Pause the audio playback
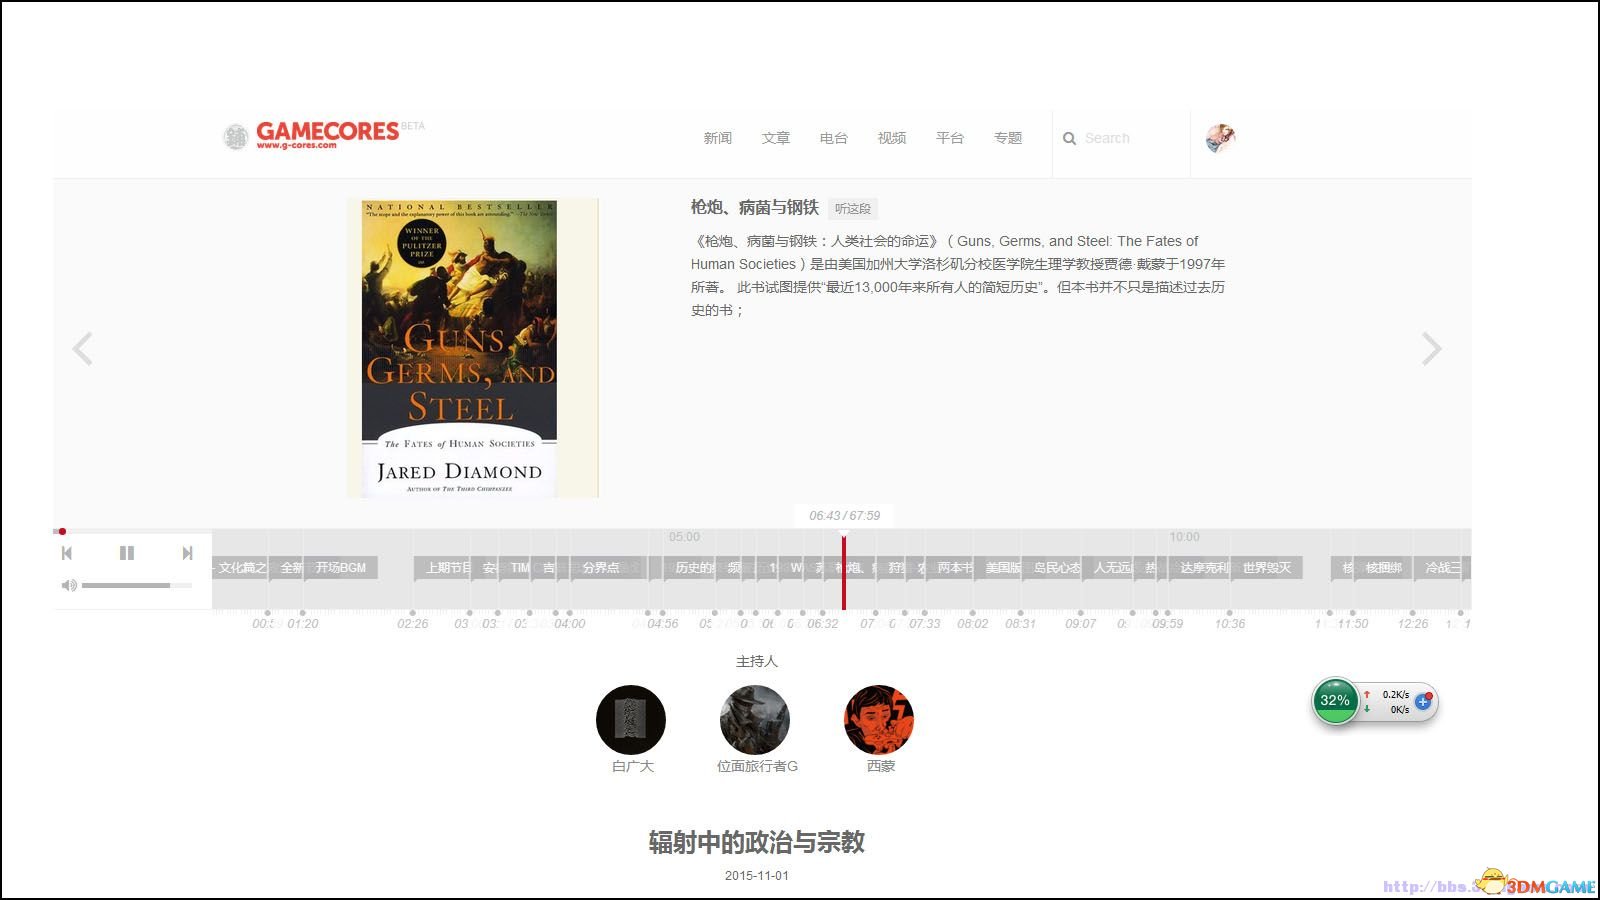Image resolution: width=1600 pixels, height=900 pixels. [126, 553]
